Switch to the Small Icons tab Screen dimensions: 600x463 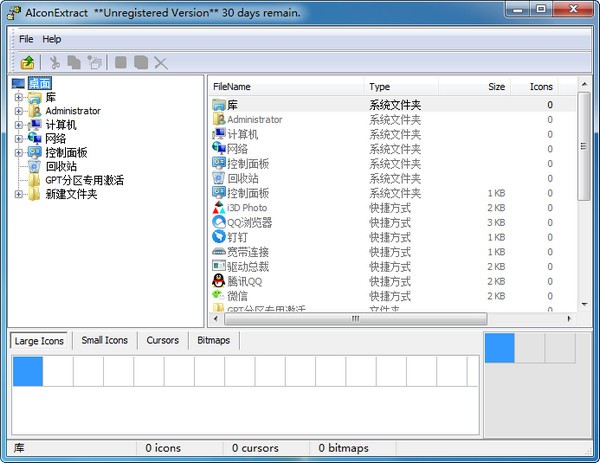coord(104,340)
